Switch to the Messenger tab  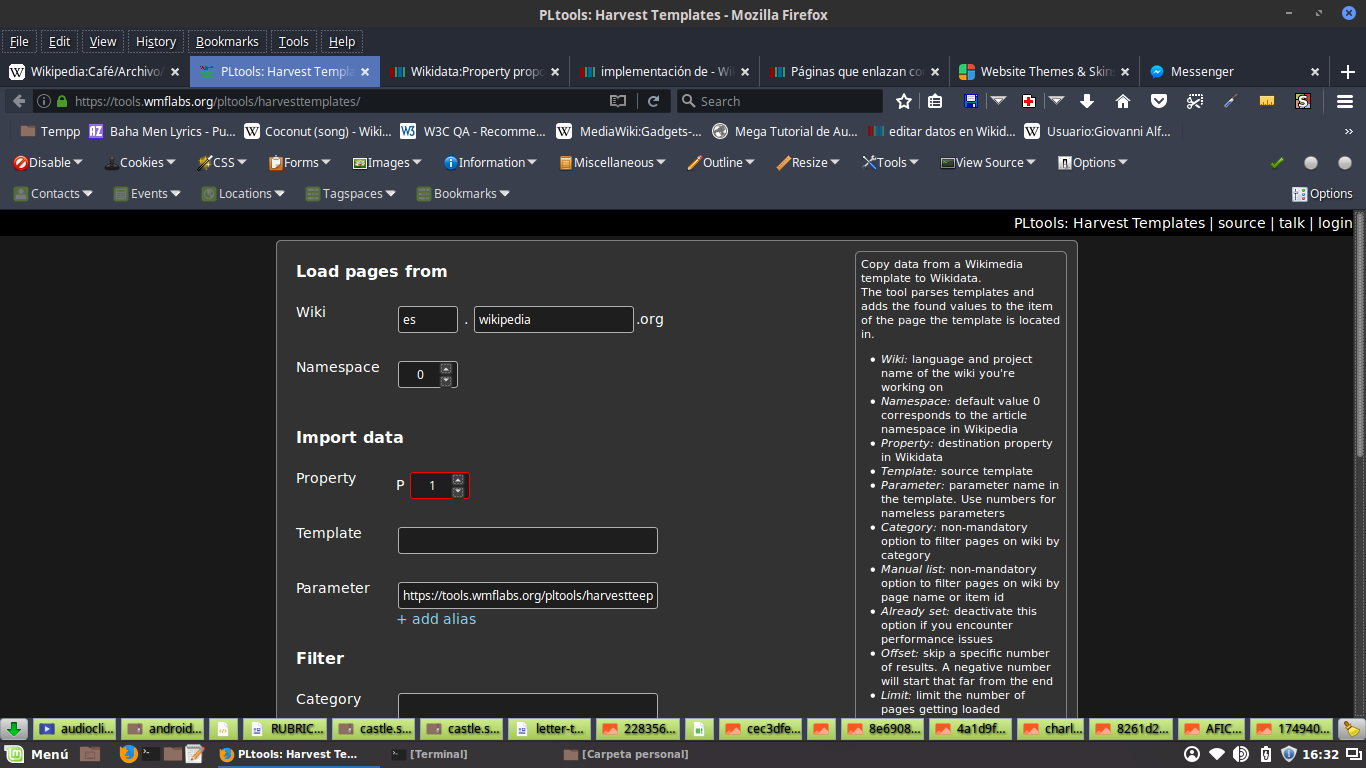point(1233,72)
